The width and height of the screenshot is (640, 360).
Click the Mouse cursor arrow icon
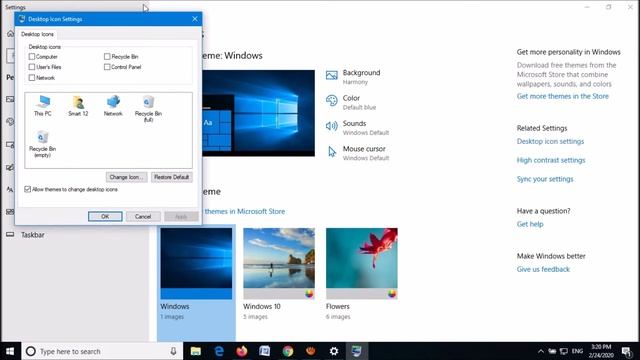coord(332,152)
